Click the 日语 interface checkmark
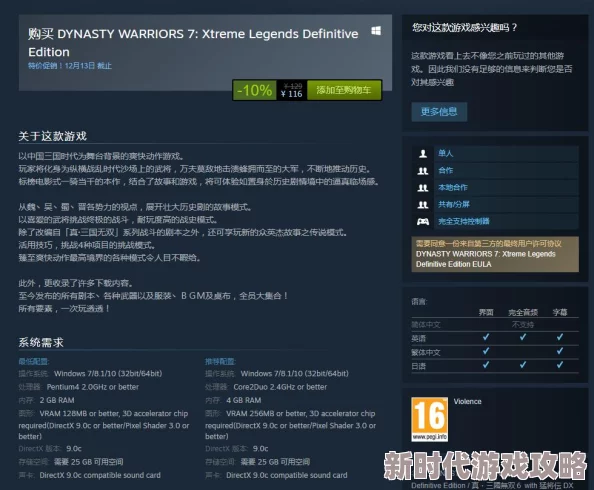The image size is (594, 490). 486,365
